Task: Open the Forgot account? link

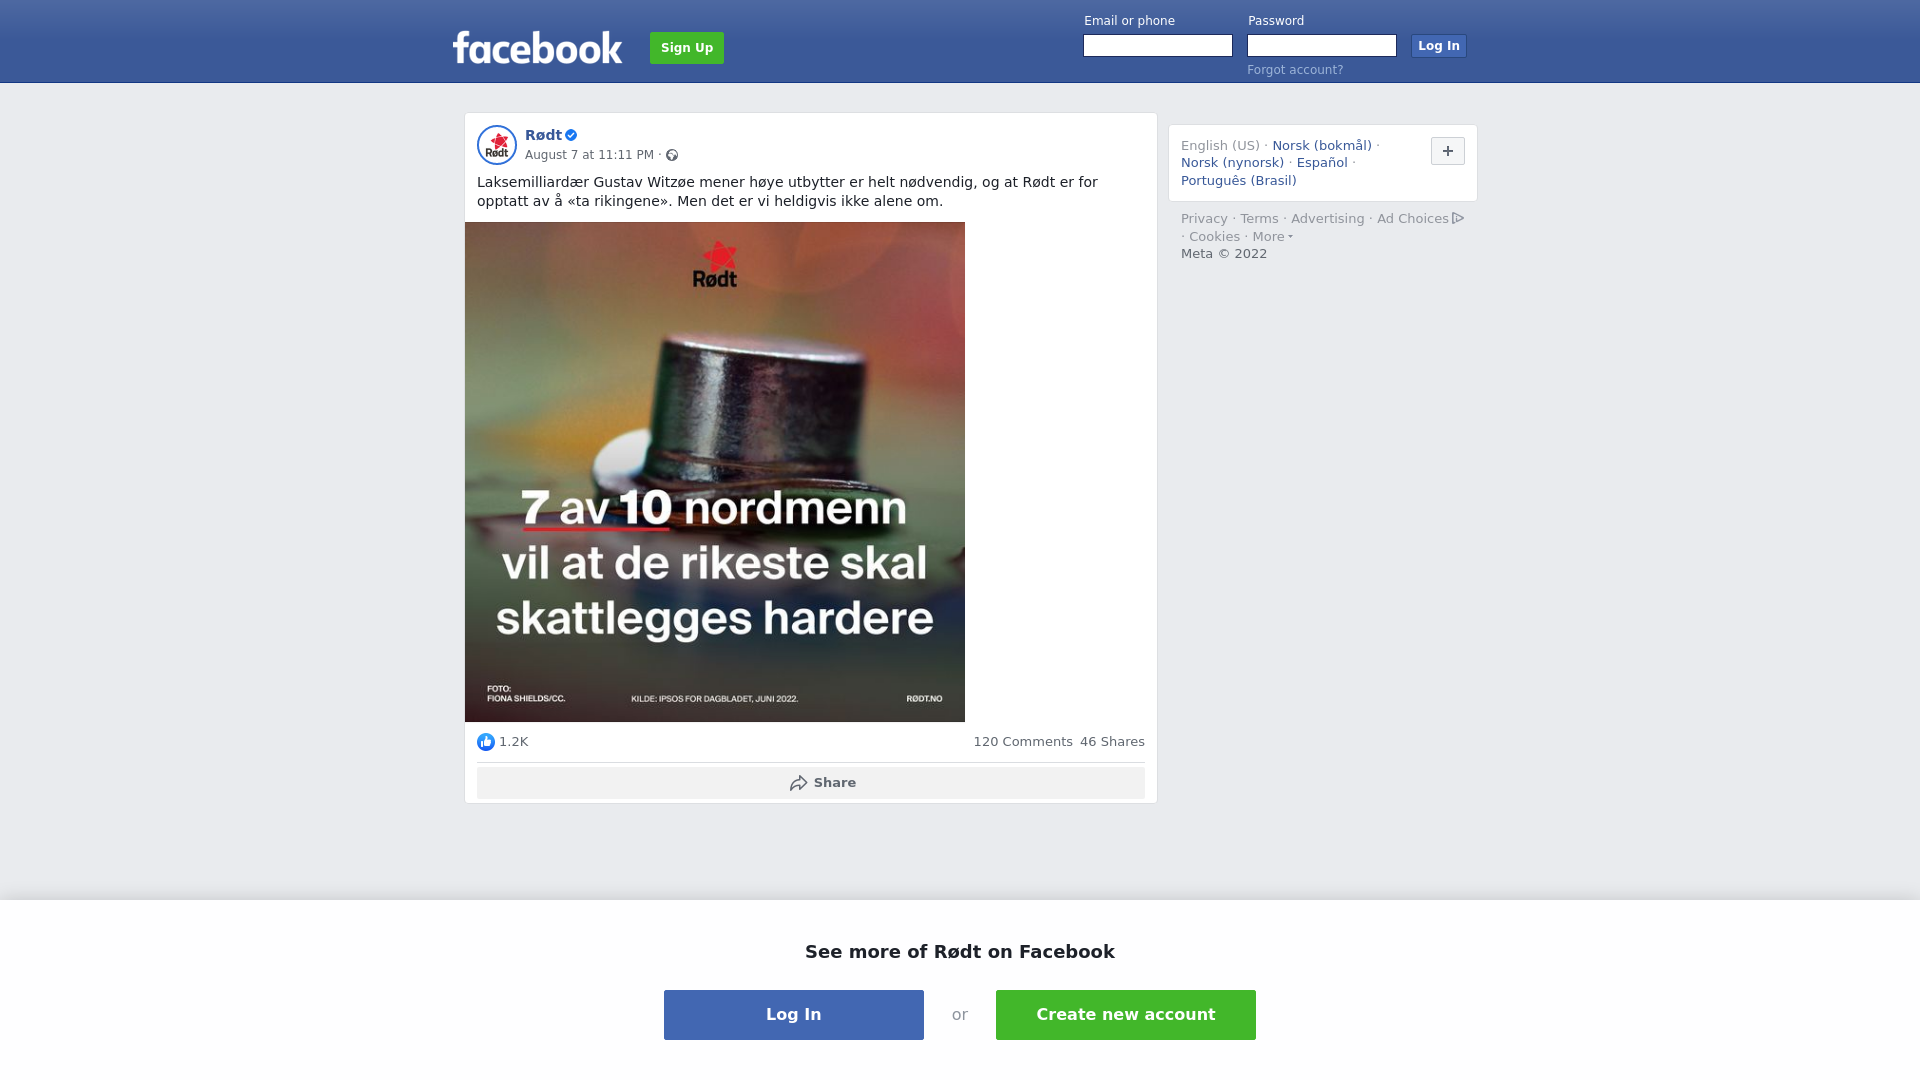Action: [1295, 70]
